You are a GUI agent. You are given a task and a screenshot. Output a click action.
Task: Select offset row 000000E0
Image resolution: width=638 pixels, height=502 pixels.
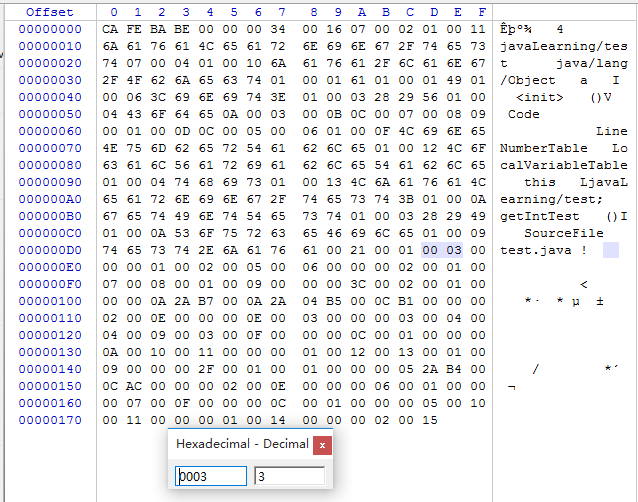tap(50, 267)
